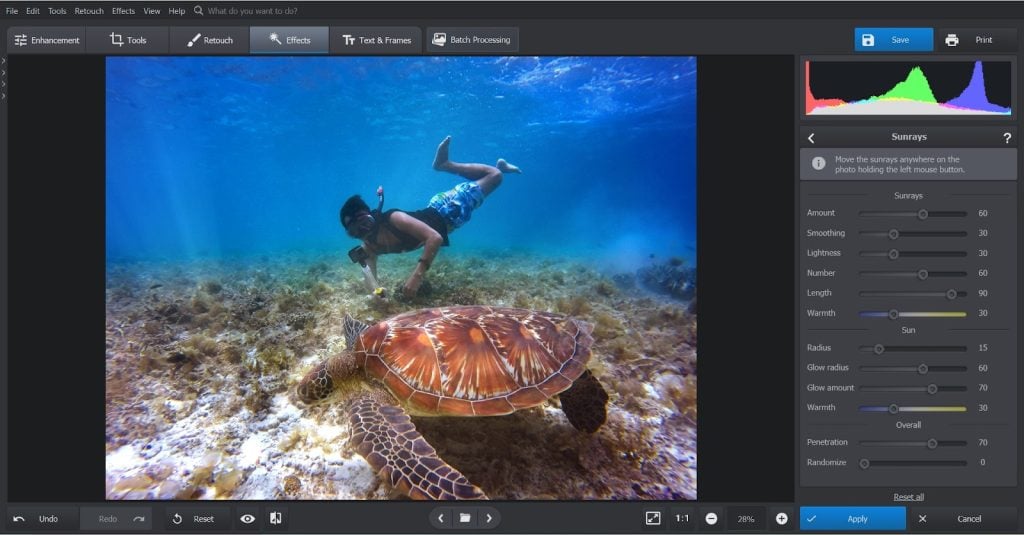Viewport: 1024px width, 535px height.
Task: Click the histogram display
Action: coord(908,88)
